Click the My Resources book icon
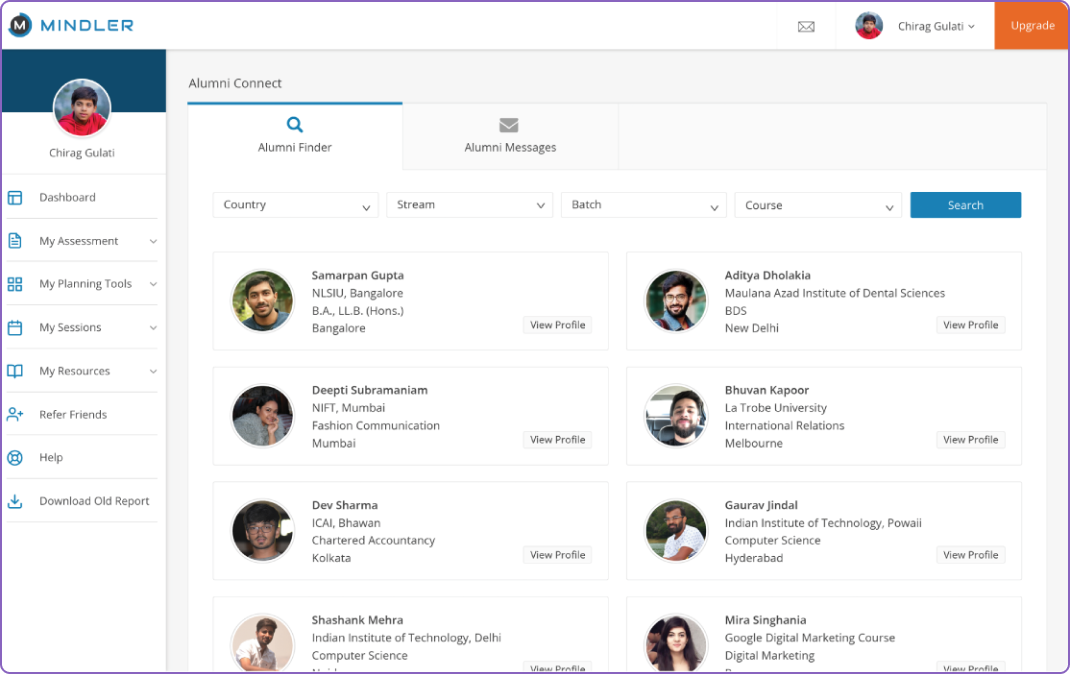The width and height of the screenshot is (1070, 674). coord(15,371)
